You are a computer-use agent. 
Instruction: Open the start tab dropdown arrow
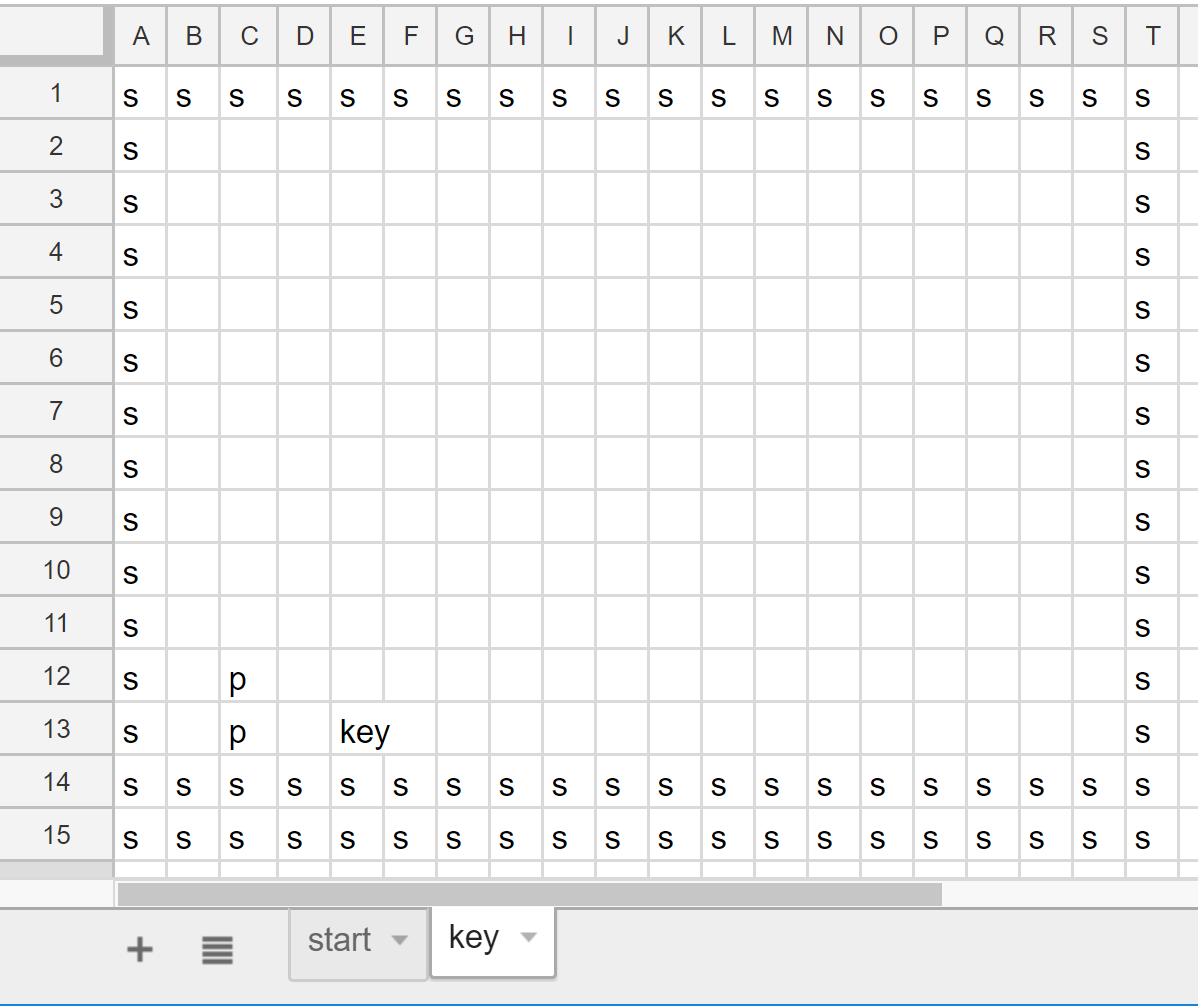tap(400, 941)
